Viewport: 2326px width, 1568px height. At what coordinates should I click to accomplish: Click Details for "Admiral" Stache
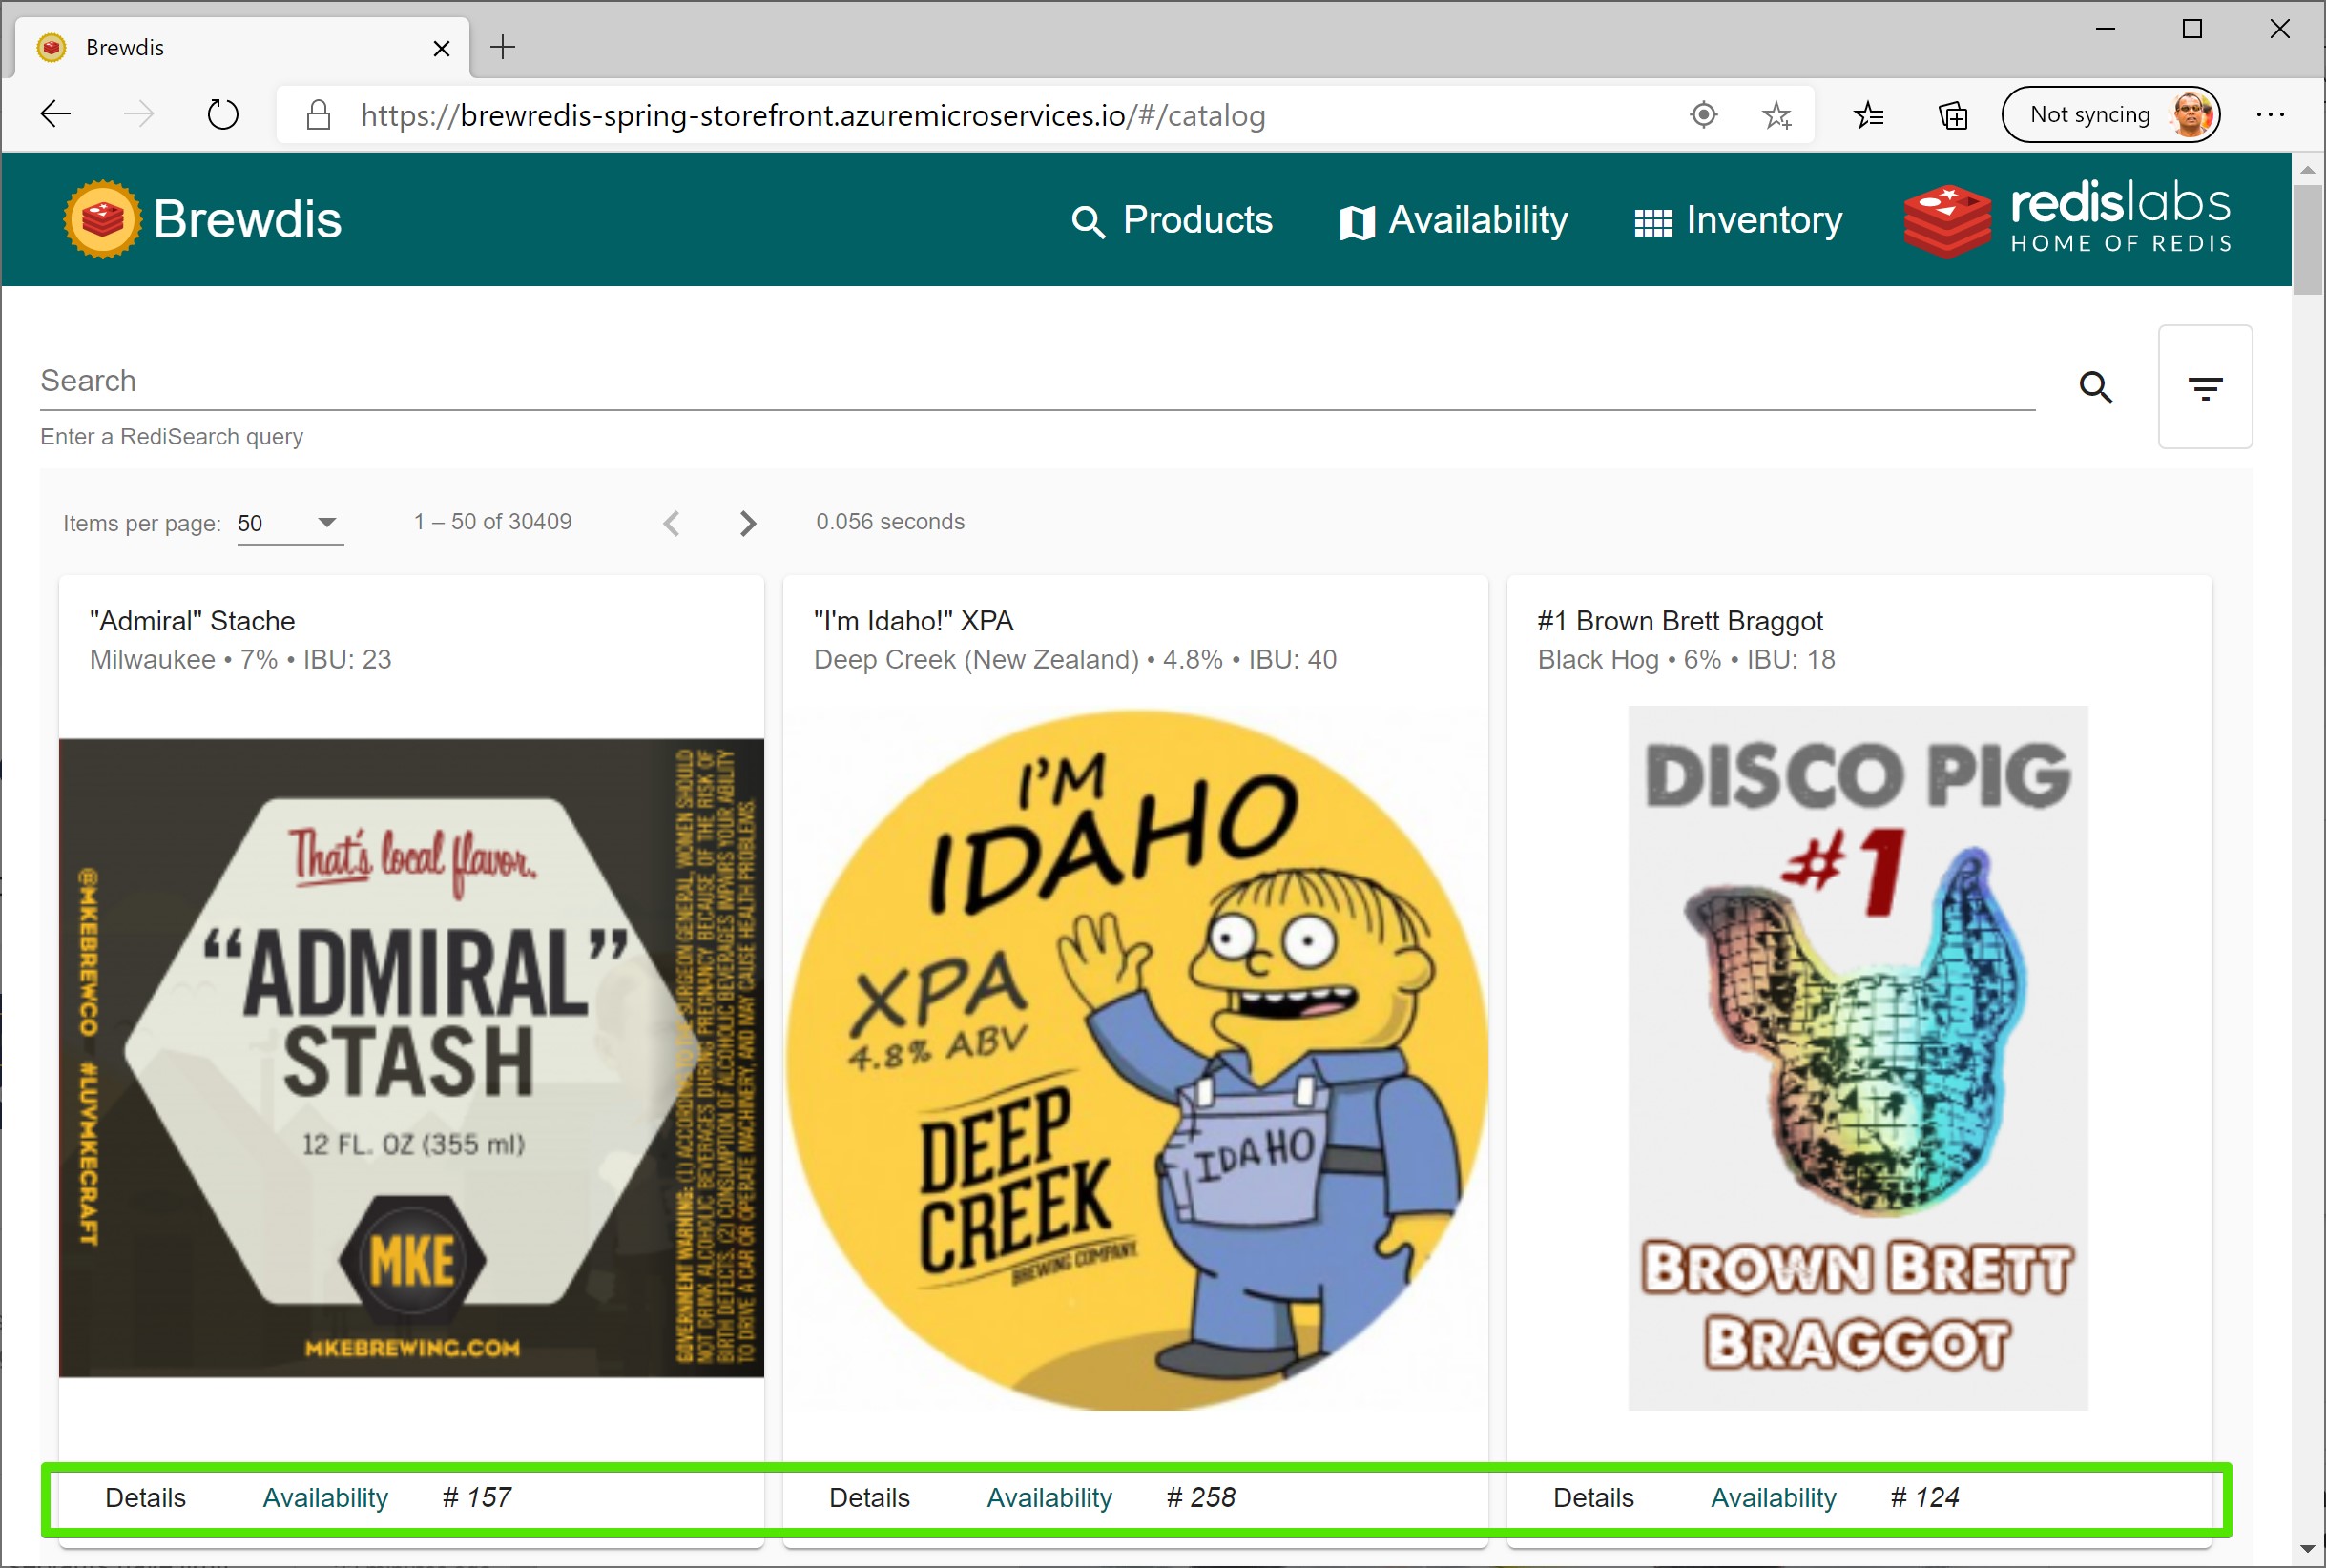[x=145, y=1497]
